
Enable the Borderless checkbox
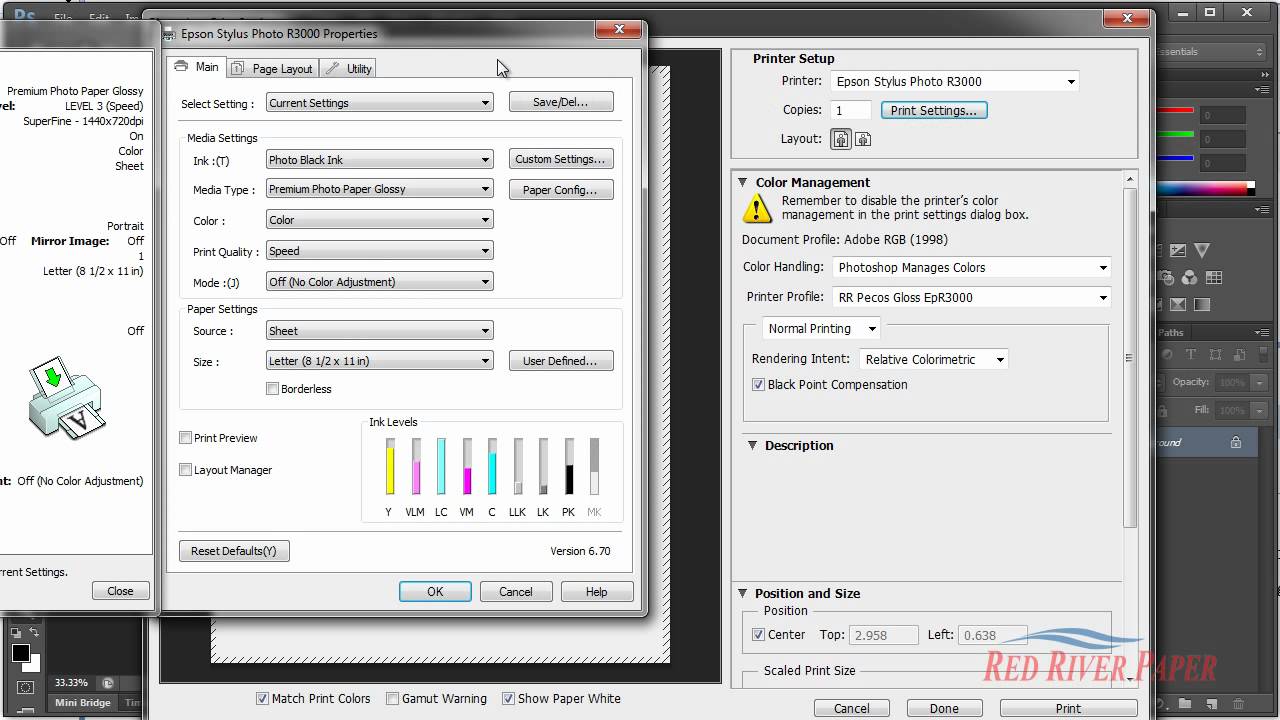pos(272,389)
